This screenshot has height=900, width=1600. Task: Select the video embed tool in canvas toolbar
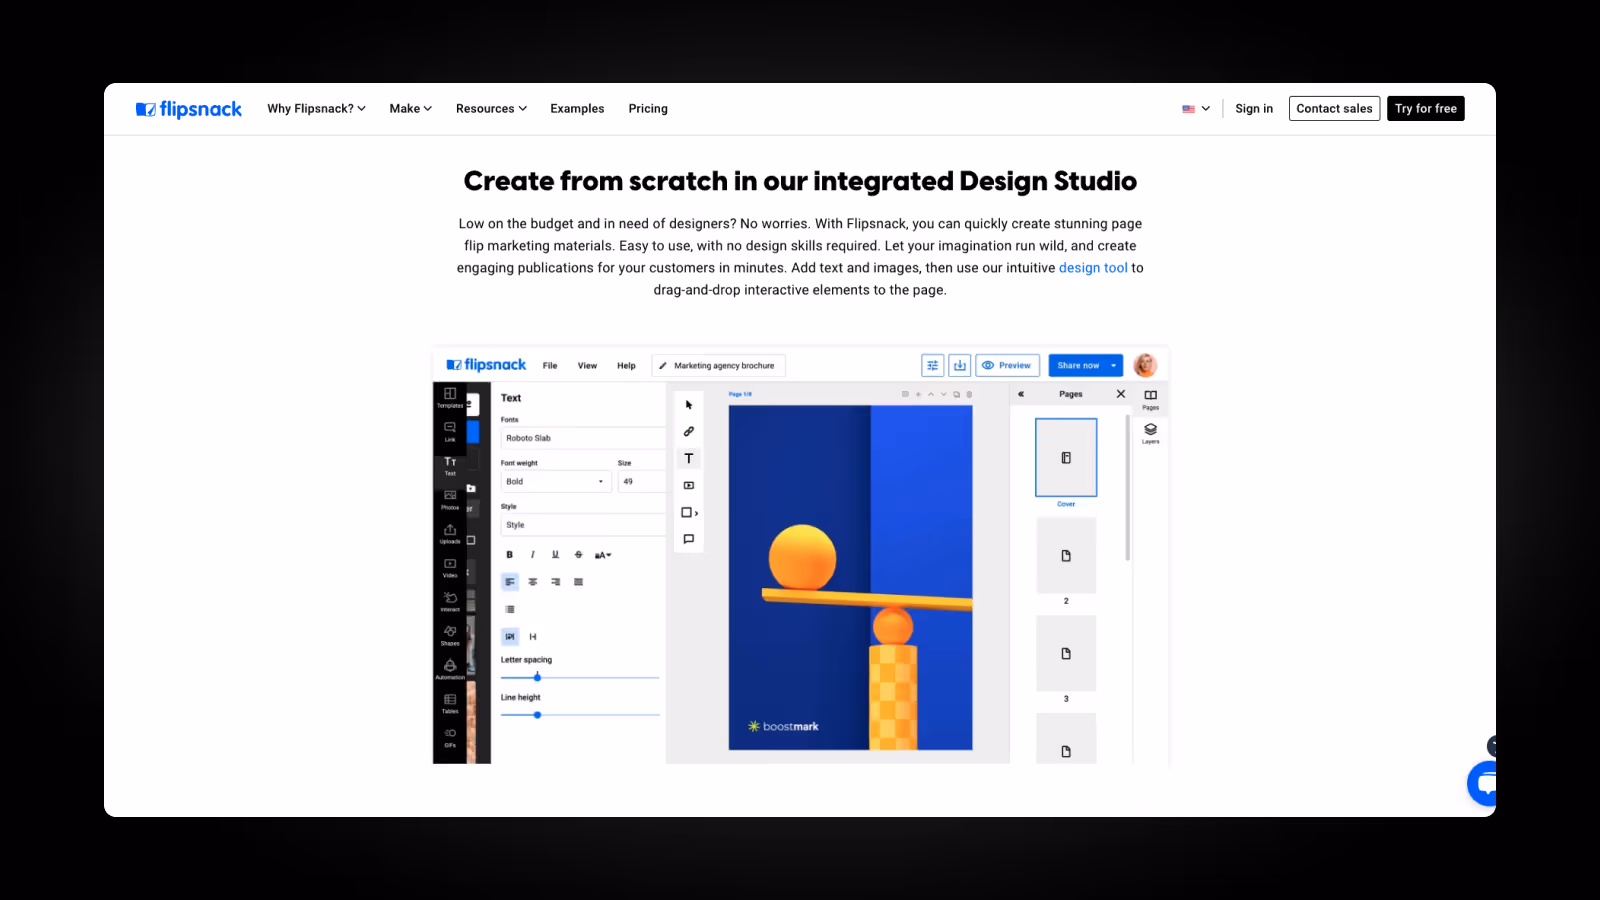pos(689,485)
